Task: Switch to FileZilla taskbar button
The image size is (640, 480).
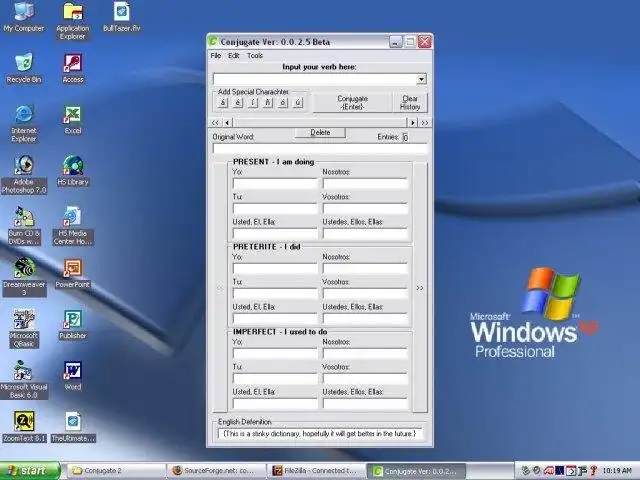Action: [316, 471]
